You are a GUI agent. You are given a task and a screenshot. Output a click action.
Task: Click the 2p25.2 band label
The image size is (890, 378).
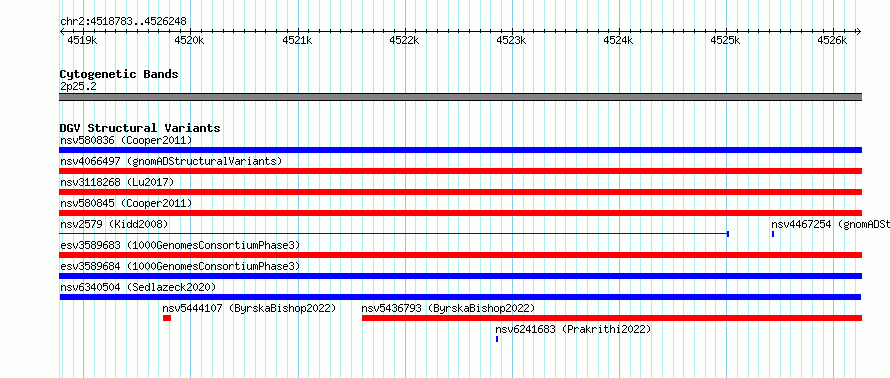click(x=78, y=86)
